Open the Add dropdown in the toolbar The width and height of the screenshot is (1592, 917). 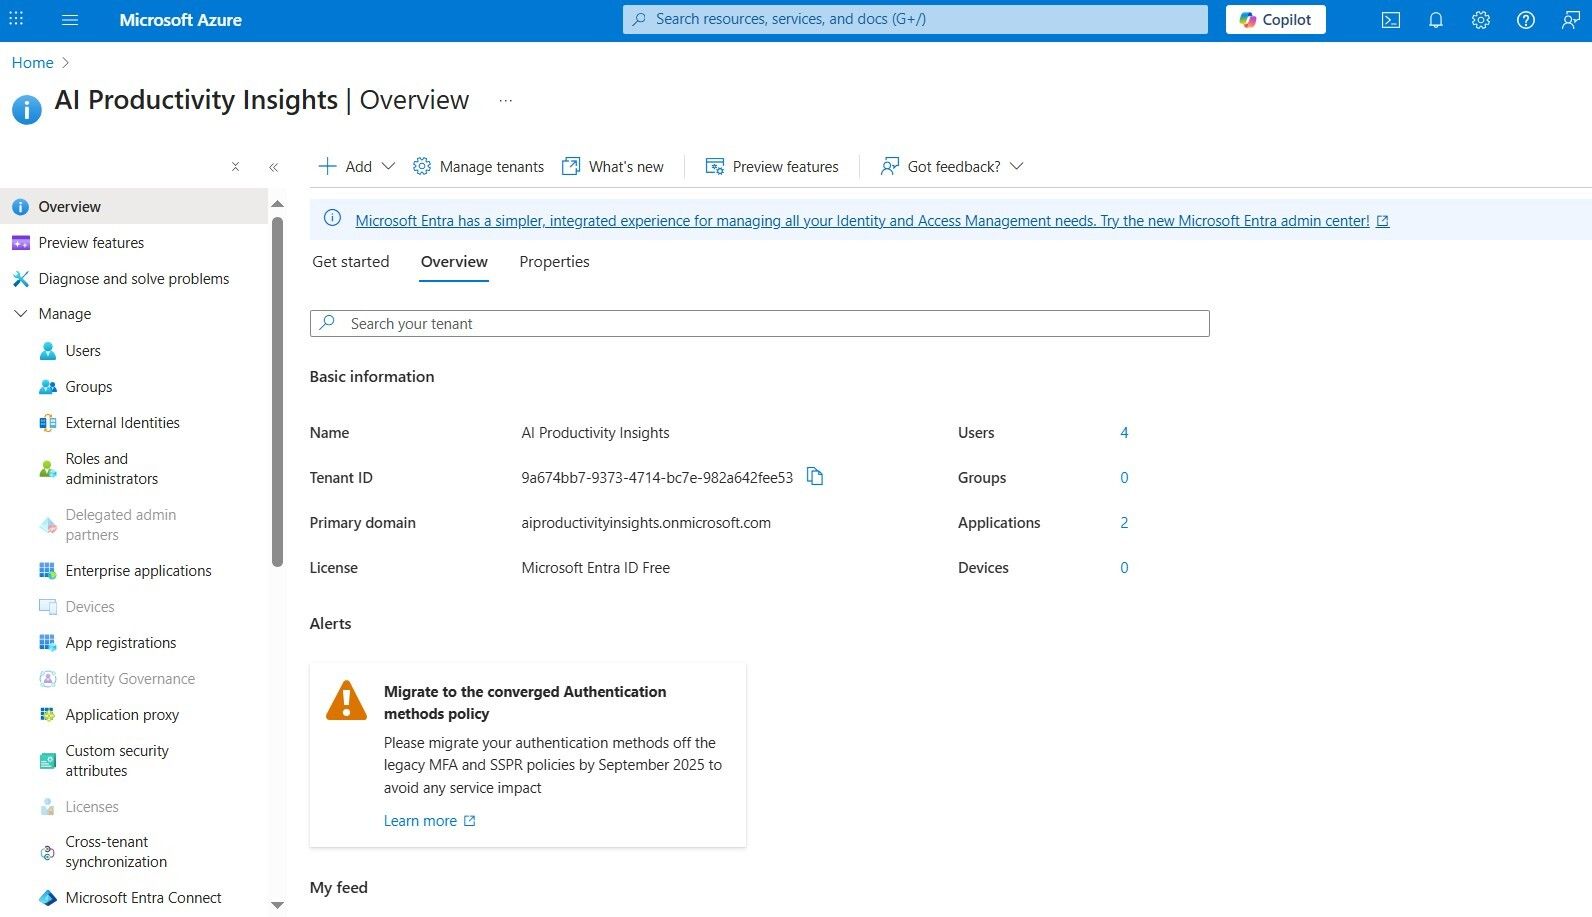pyautogui.click(x=356, y=167)
